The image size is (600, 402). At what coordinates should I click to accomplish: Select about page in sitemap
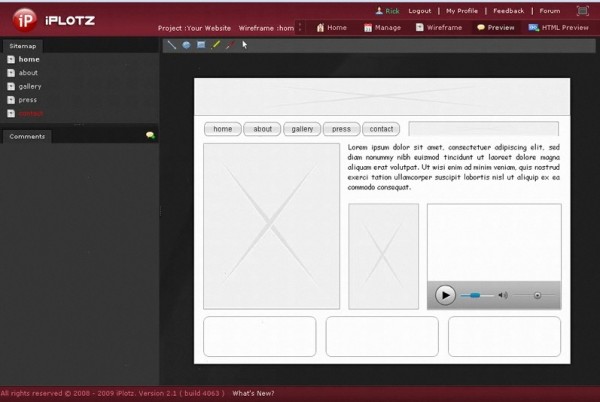pyautogui.click(x=28, y=73)
